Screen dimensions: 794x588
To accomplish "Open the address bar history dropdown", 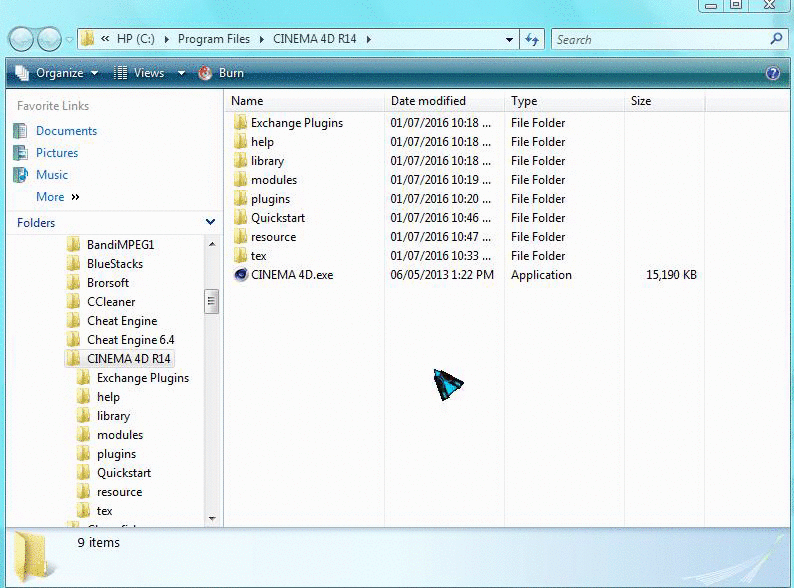I will coord(509,40).
